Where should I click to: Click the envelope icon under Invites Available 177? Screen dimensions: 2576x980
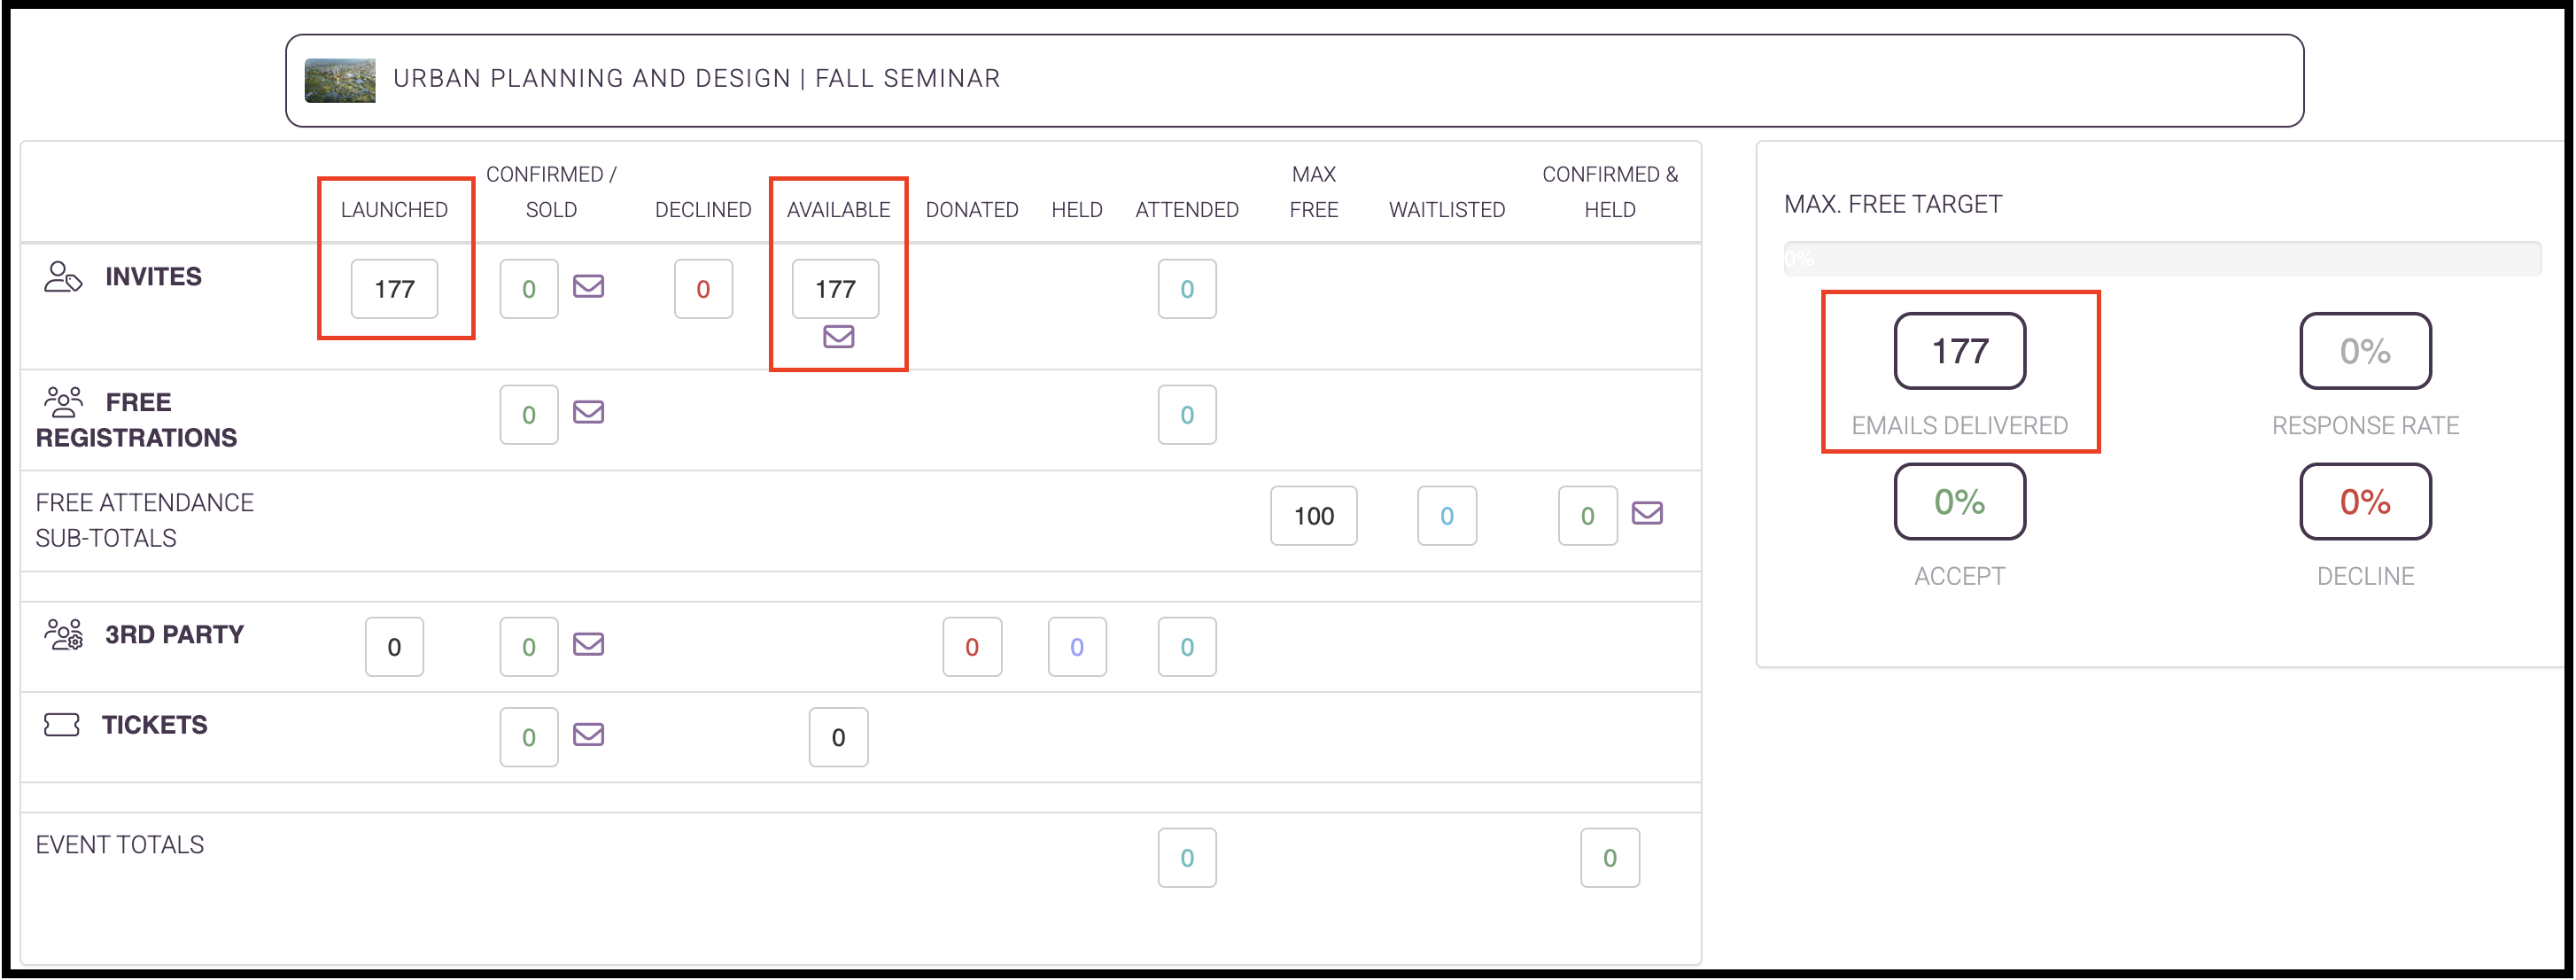(x=838, y=337)
